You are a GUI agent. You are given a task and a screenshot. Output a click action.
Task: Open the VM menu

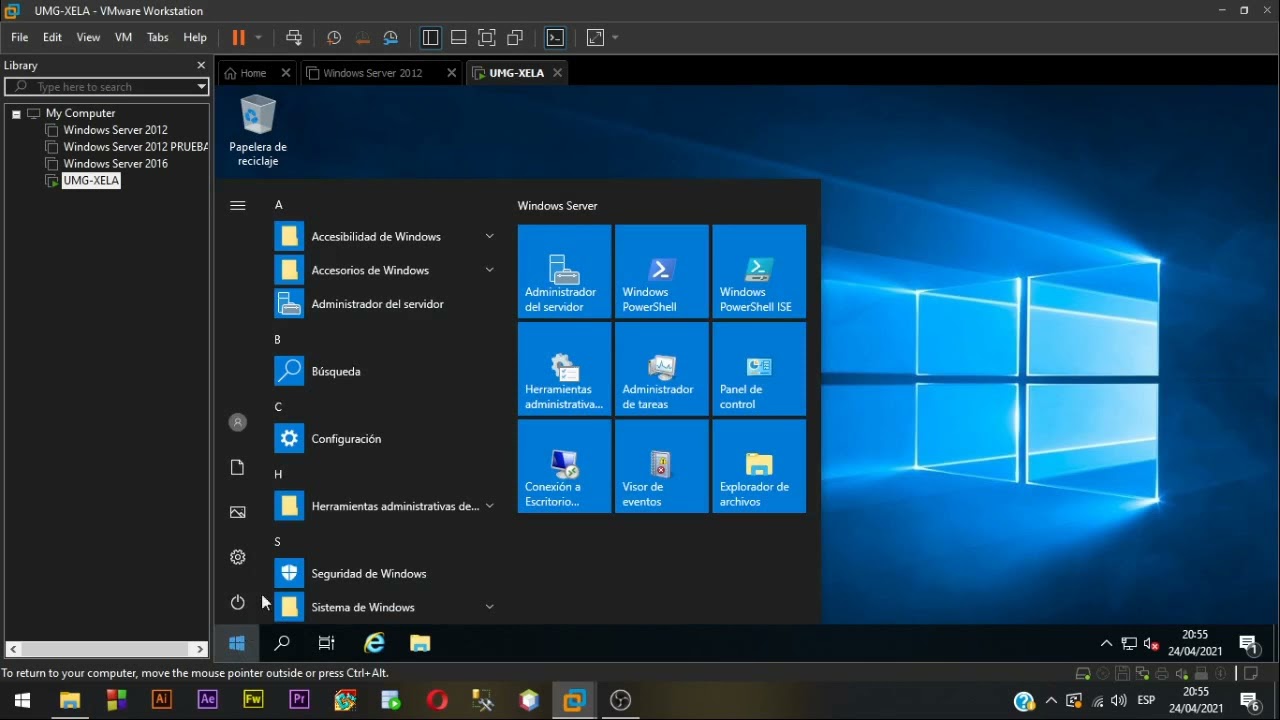click(x=124, y=37)
